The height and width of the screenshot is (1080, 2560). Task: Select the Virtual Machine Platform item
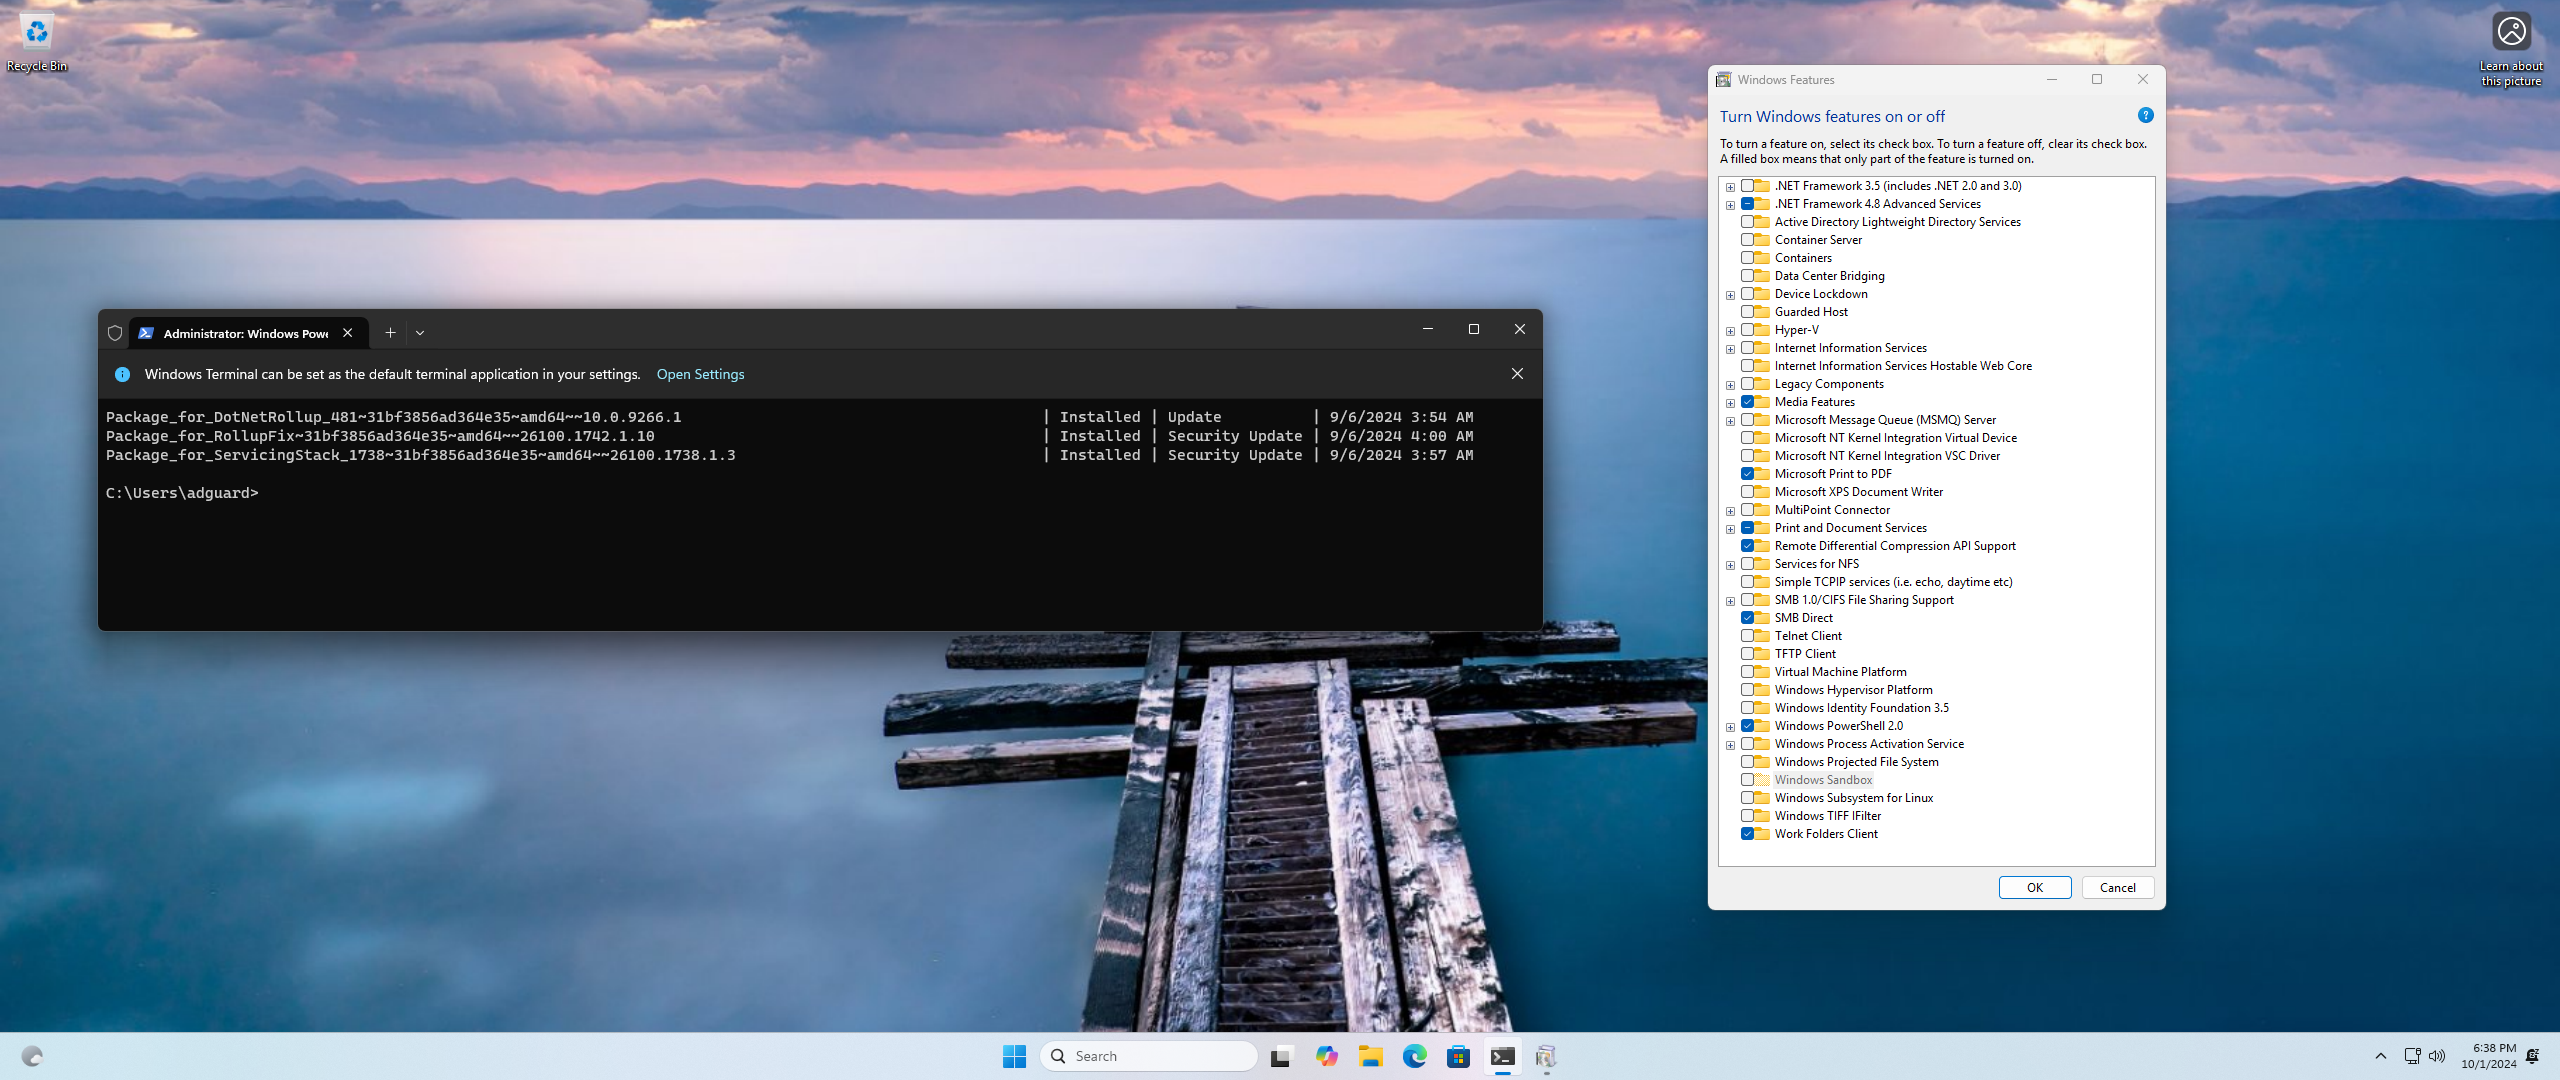(1840, 672)
